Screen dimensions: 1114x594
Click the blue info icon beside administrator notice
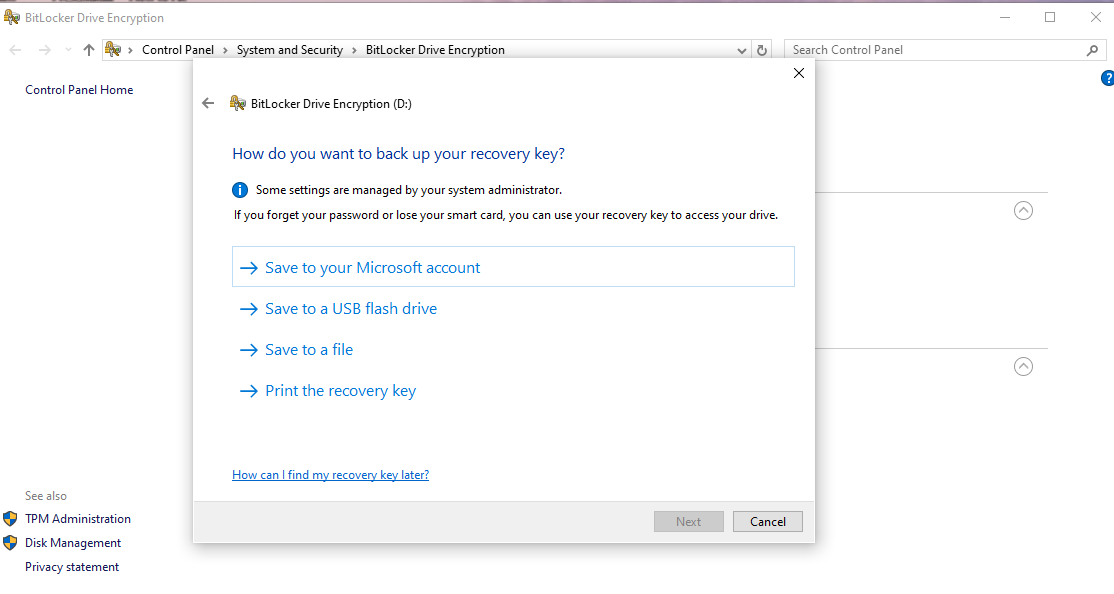pyautogui.click(x=240, y=190)
